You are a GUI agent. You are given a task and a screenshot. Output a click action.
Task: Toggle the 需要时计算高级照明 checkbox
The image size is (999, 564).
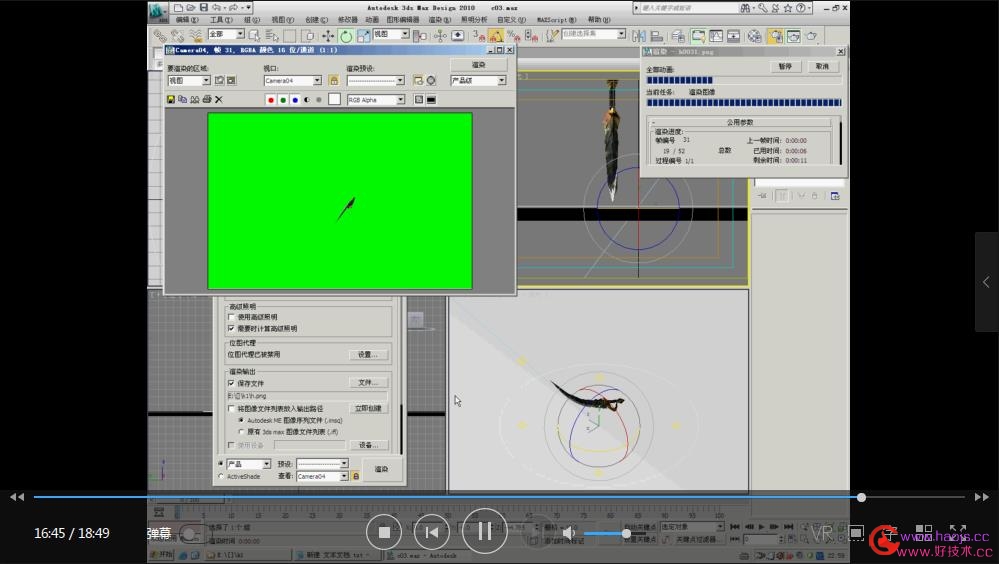231,328
